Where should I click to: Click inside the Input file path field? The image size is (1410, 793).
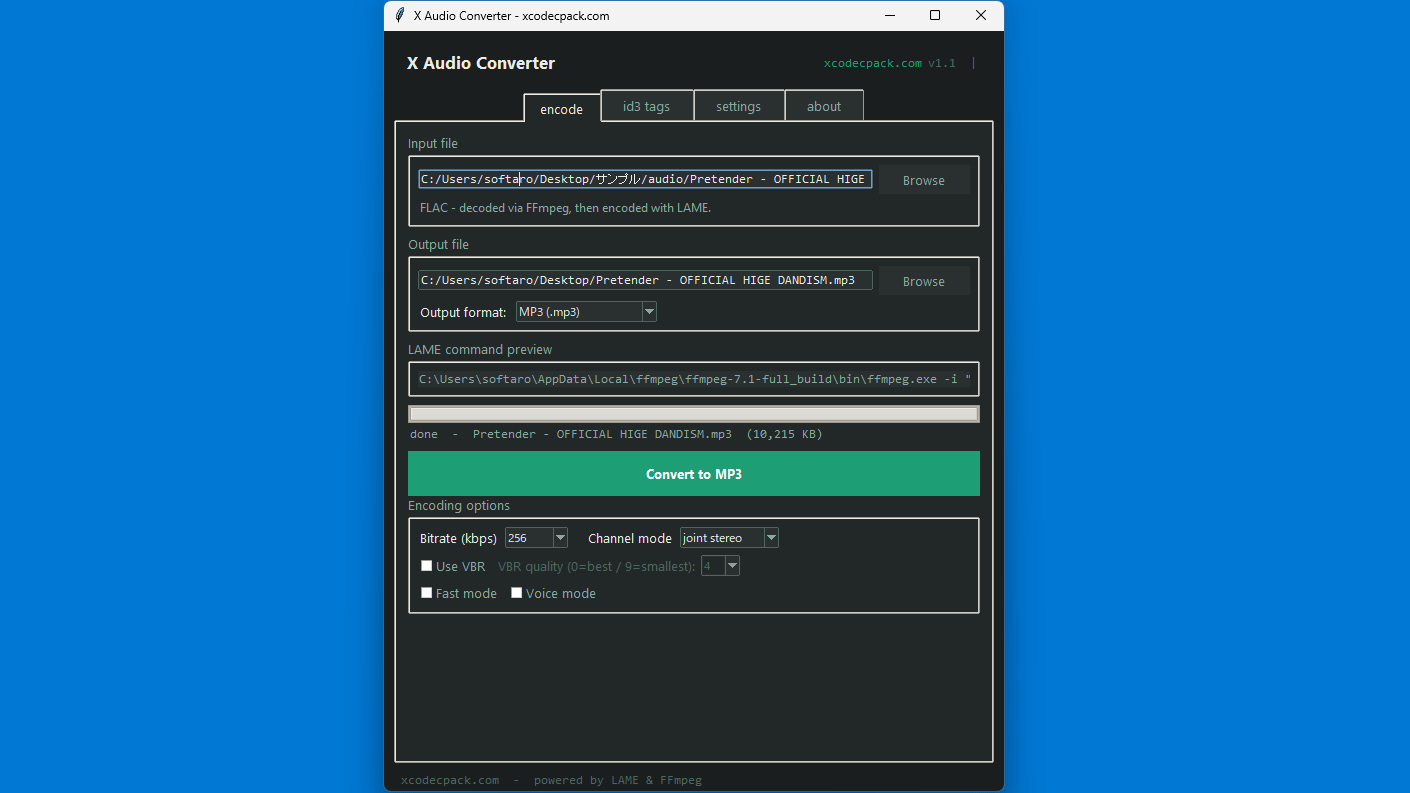(x=645, y=179)
